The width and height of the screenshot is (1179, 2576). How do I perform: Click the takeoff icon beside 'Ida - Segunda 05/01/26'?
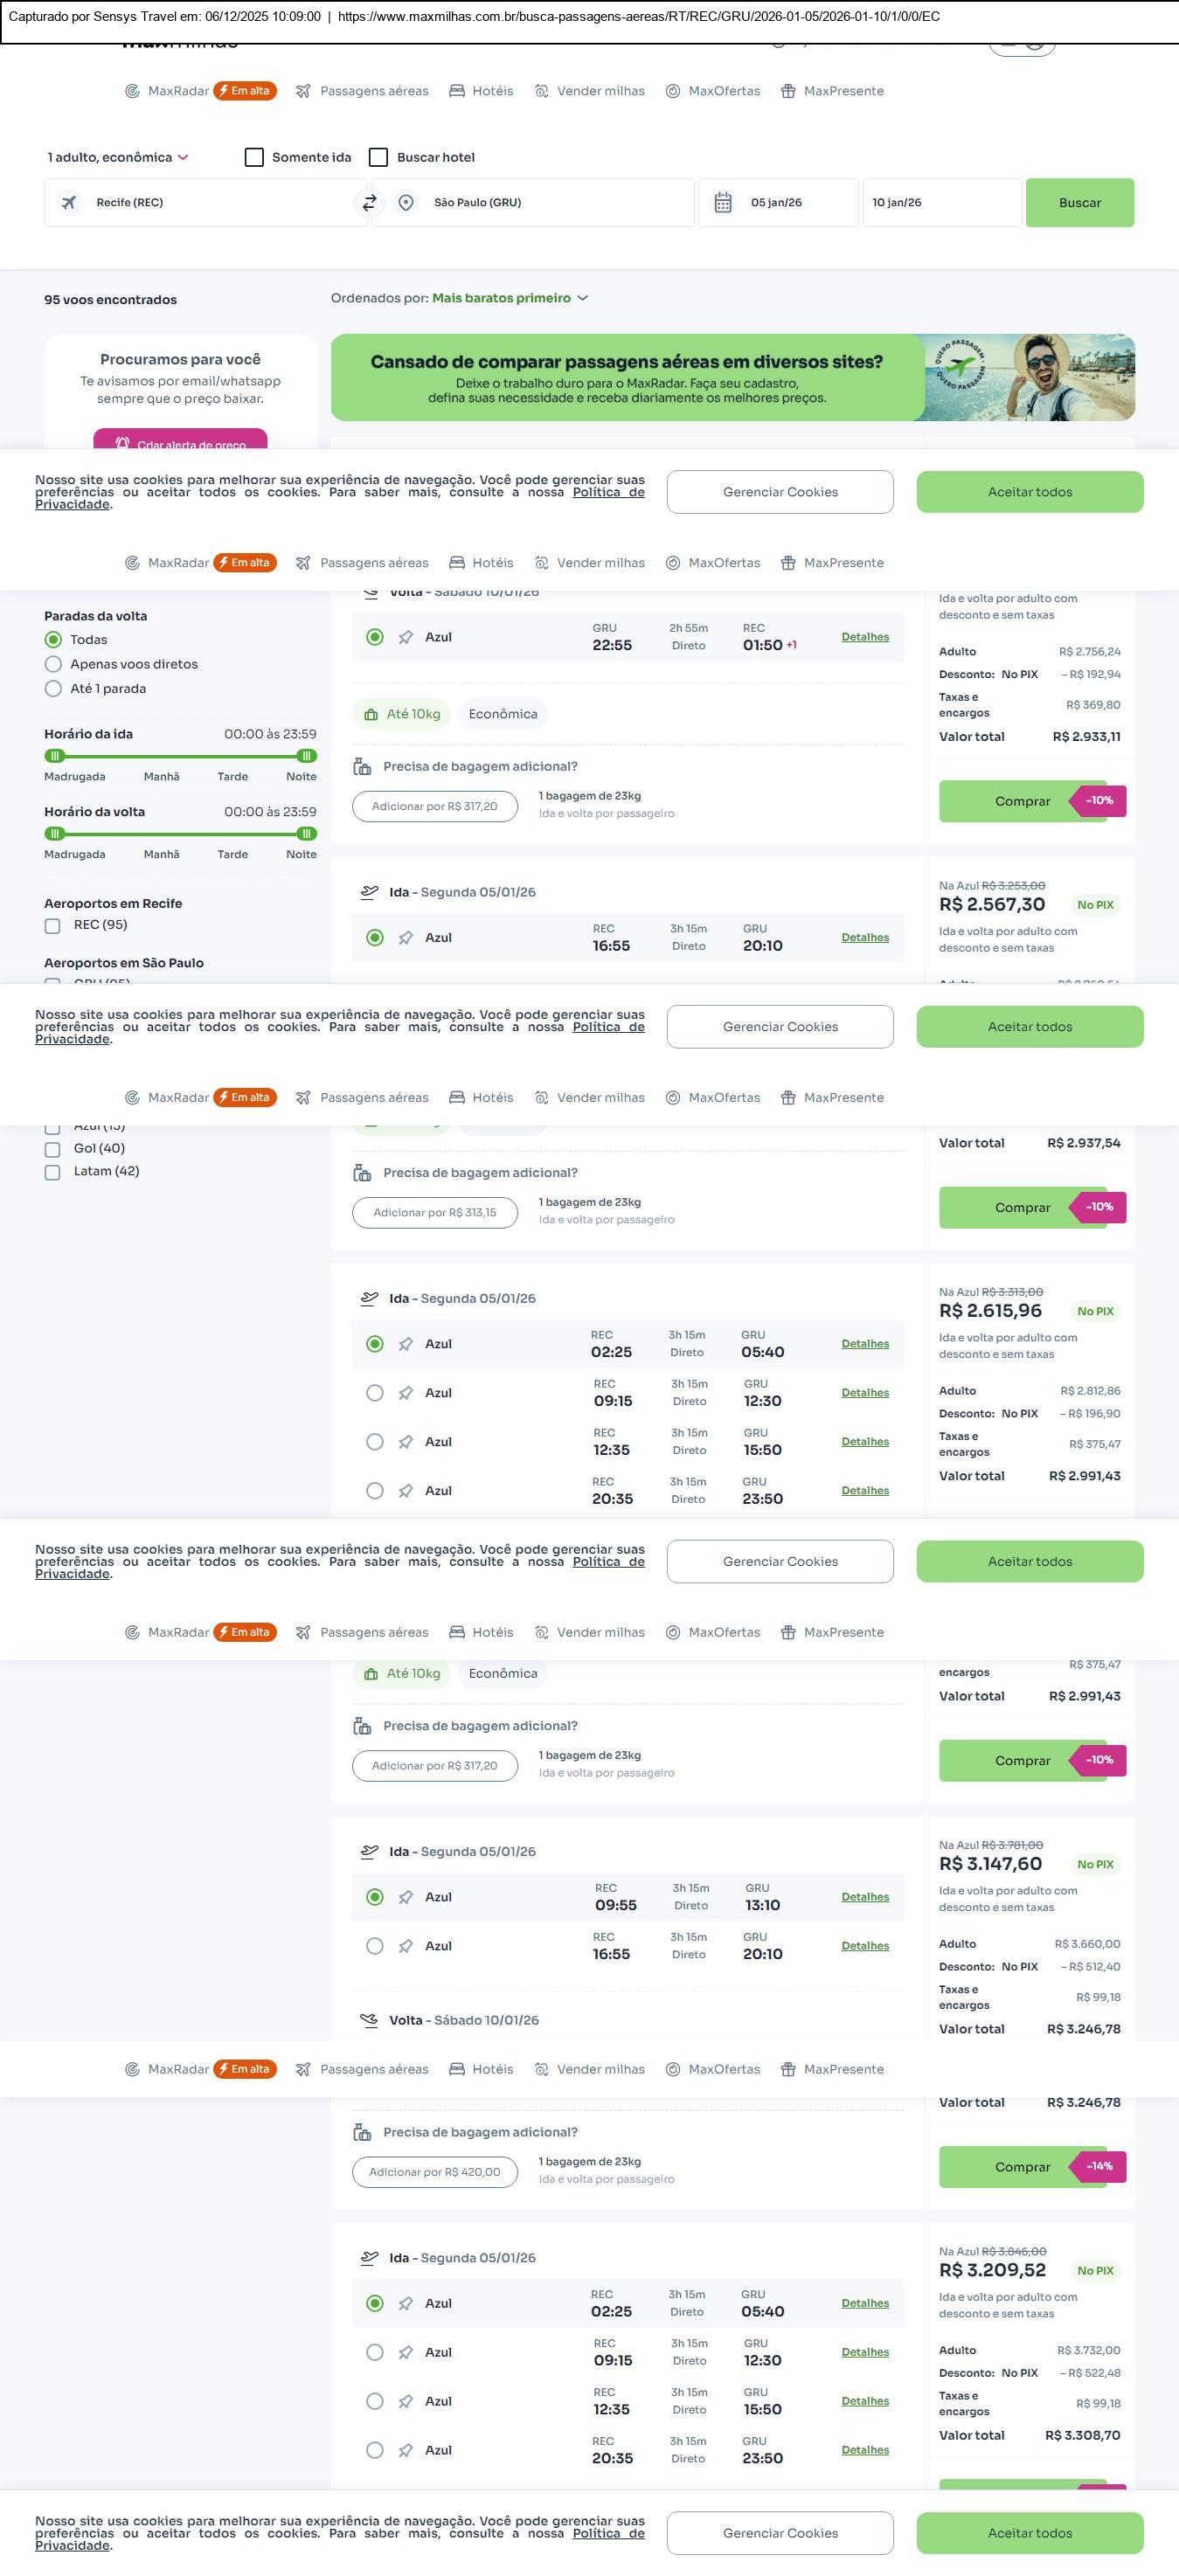pos(370,892)
